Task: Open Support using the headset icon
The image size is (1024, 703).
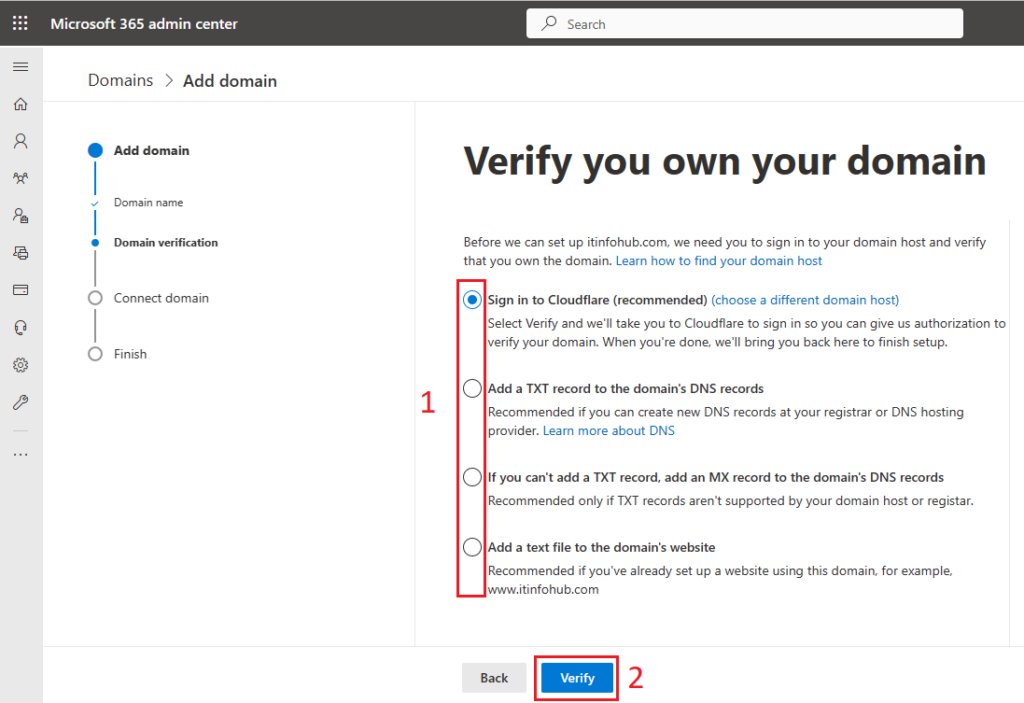Action: (x=21, y=328)
